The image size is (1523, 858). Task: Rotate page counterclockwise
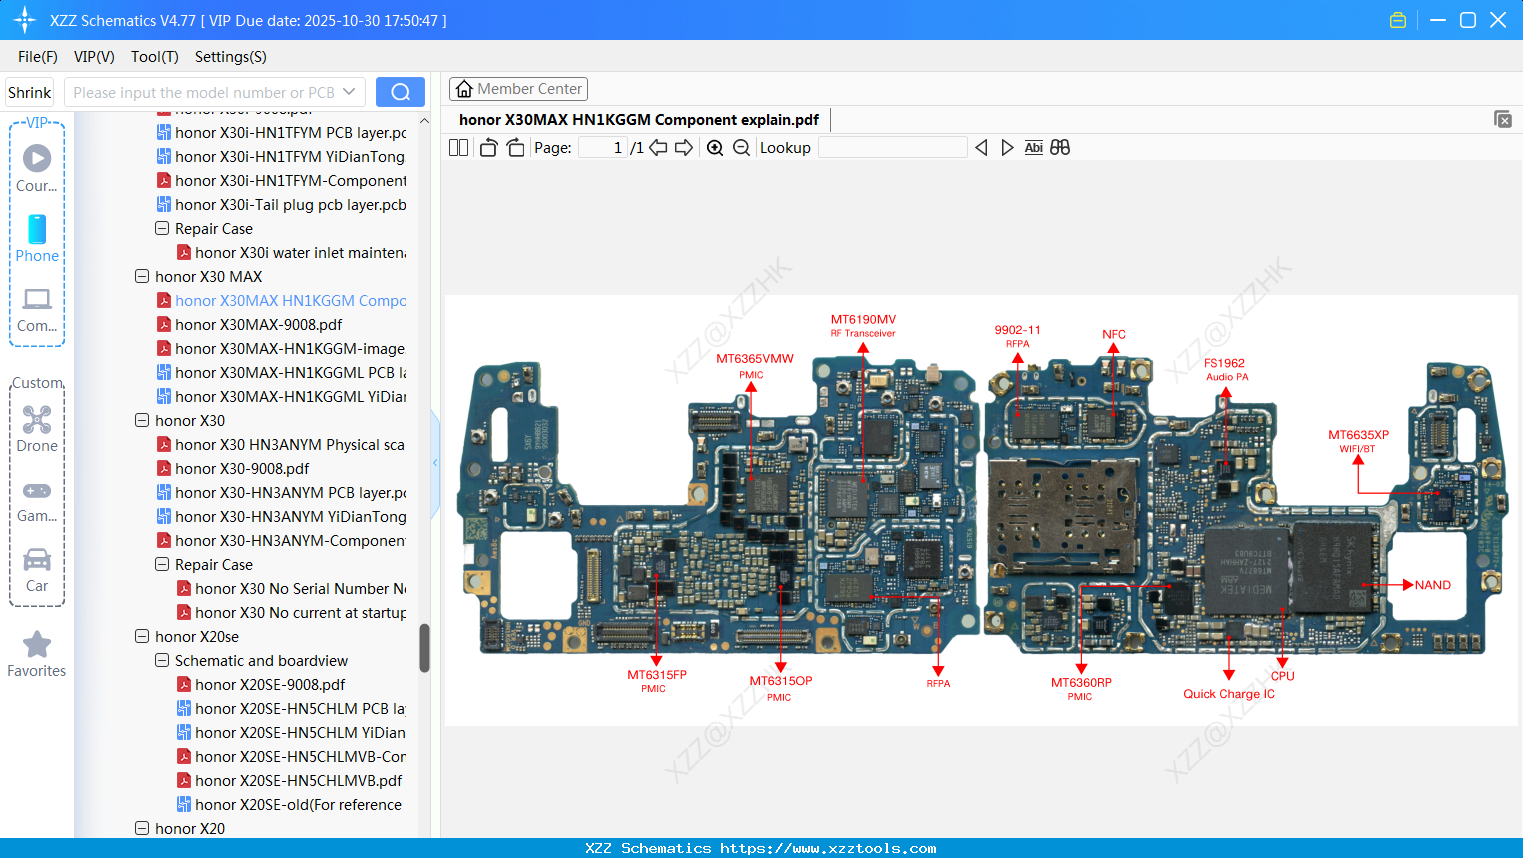coord(488,147)
